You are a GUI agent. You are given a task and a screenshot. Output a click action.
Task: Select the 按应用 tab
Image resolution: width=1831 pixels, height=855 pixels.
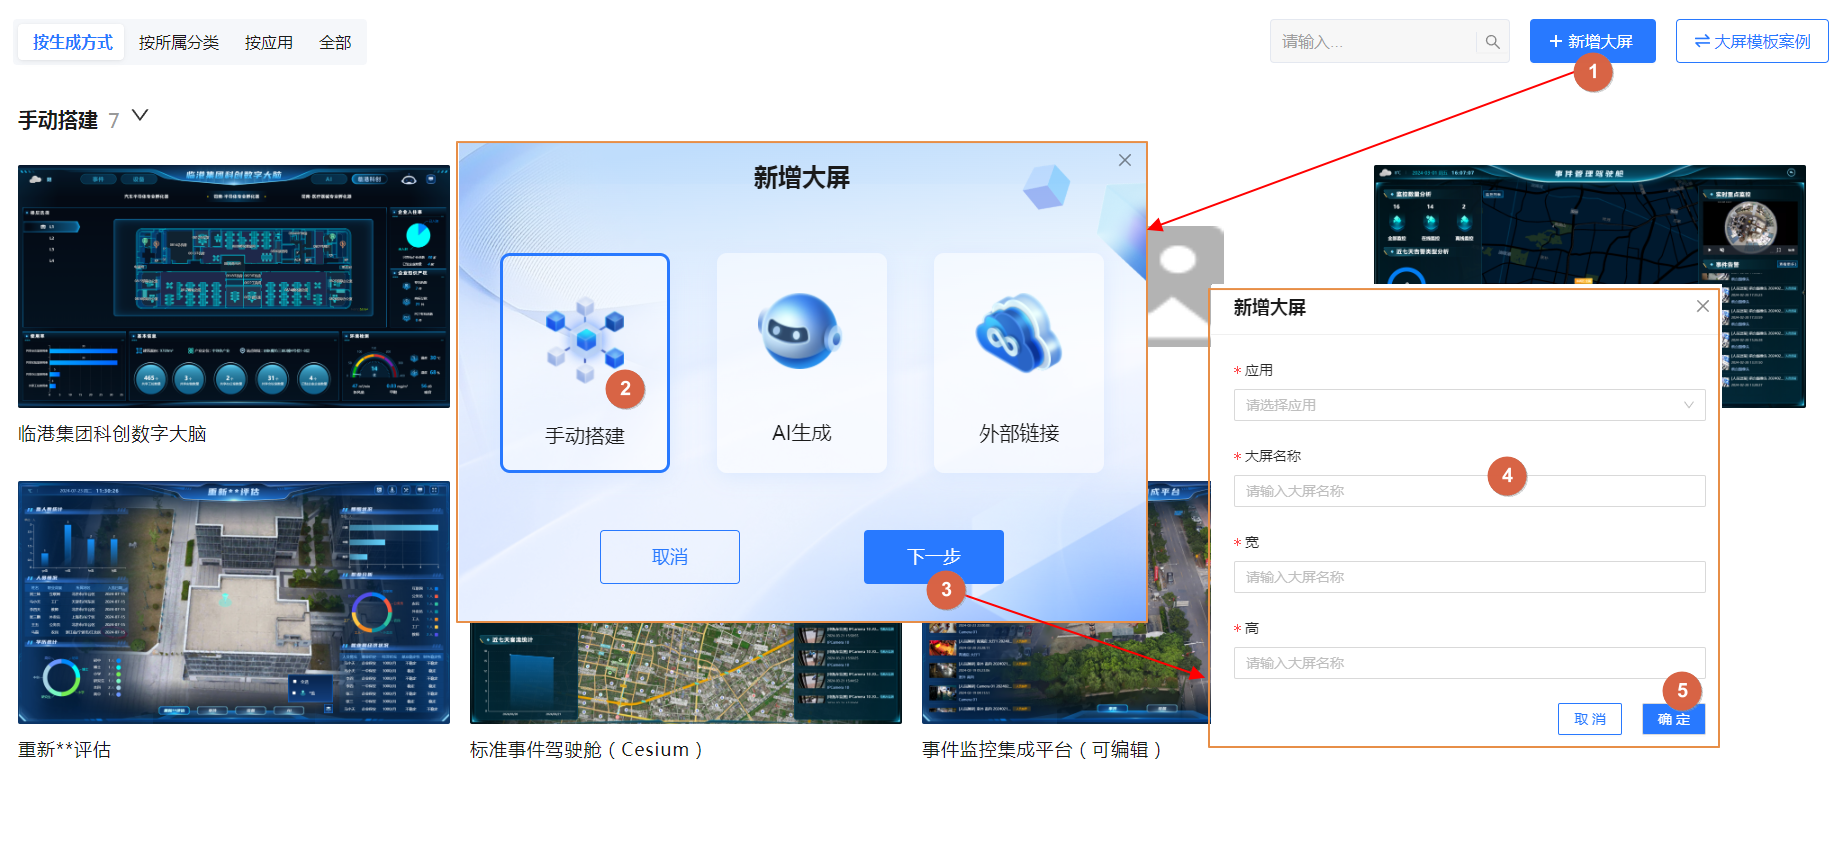click(x=268, y=42)
